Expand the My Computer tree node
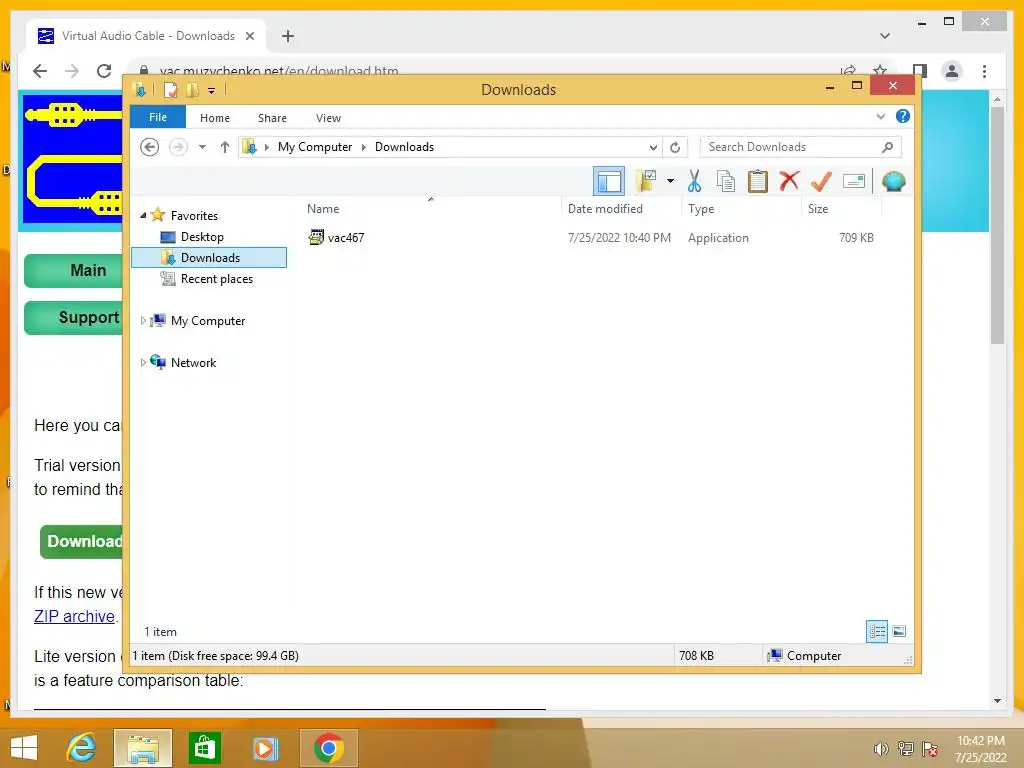The image size is (1024, 768). coord(143,321)
